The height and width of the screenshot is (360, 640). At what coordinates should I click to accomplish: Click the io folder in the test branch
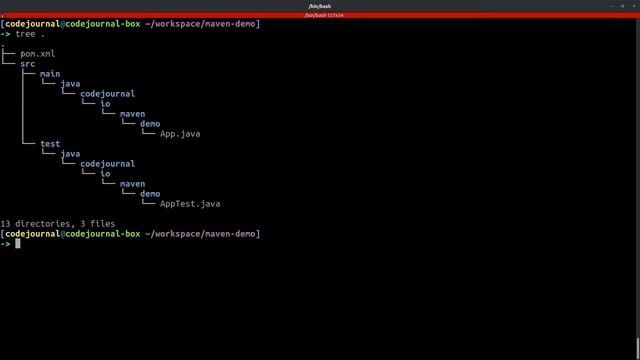pyautogui.click(x=105, y=174)
